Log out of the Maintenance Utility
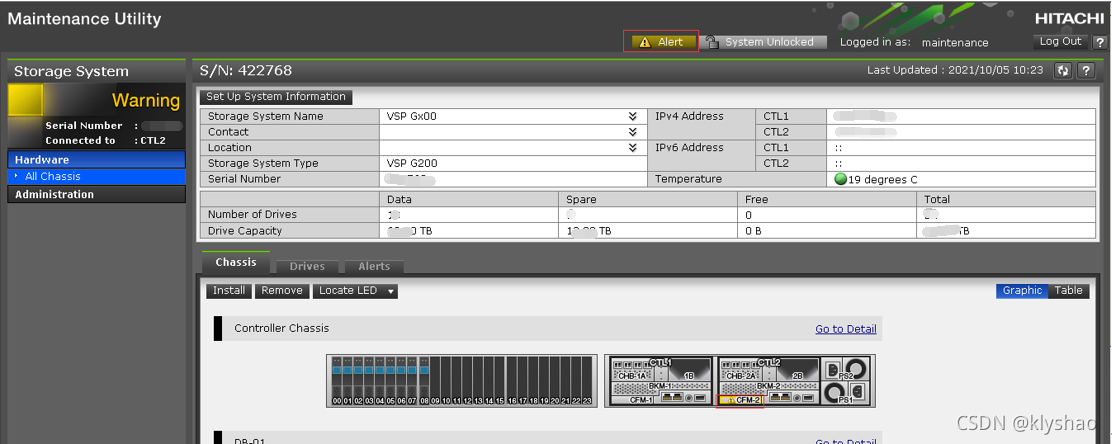1112x444 pixels. (1060, 41)
